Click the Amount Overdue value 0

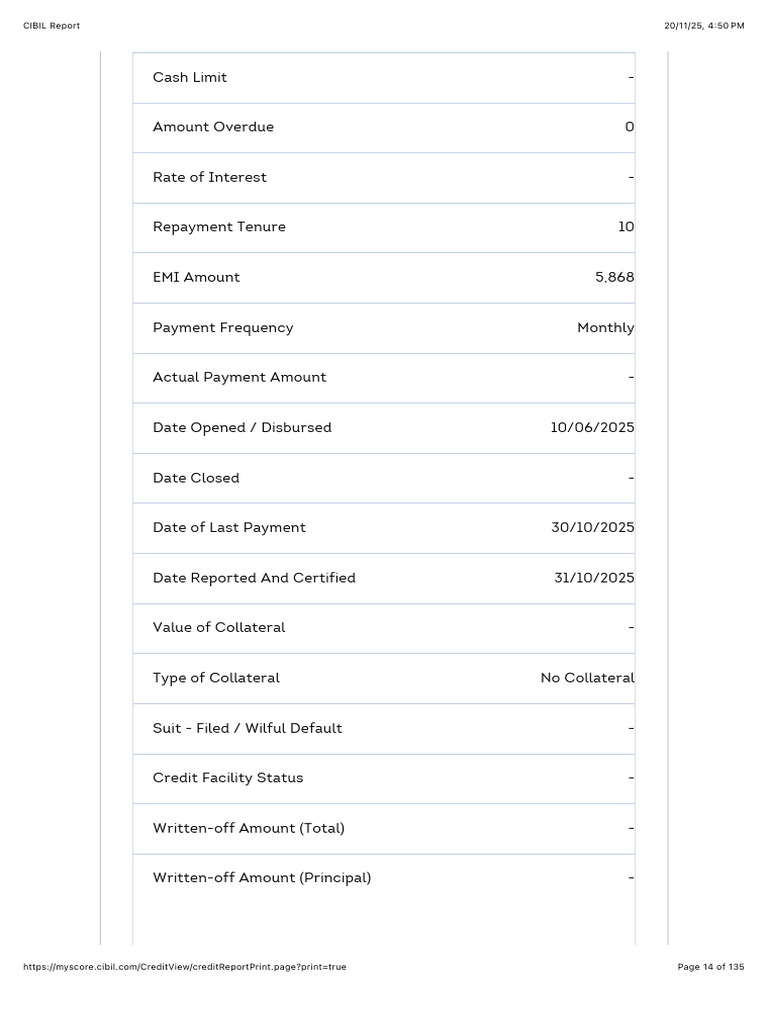click(x=629, y=127)
